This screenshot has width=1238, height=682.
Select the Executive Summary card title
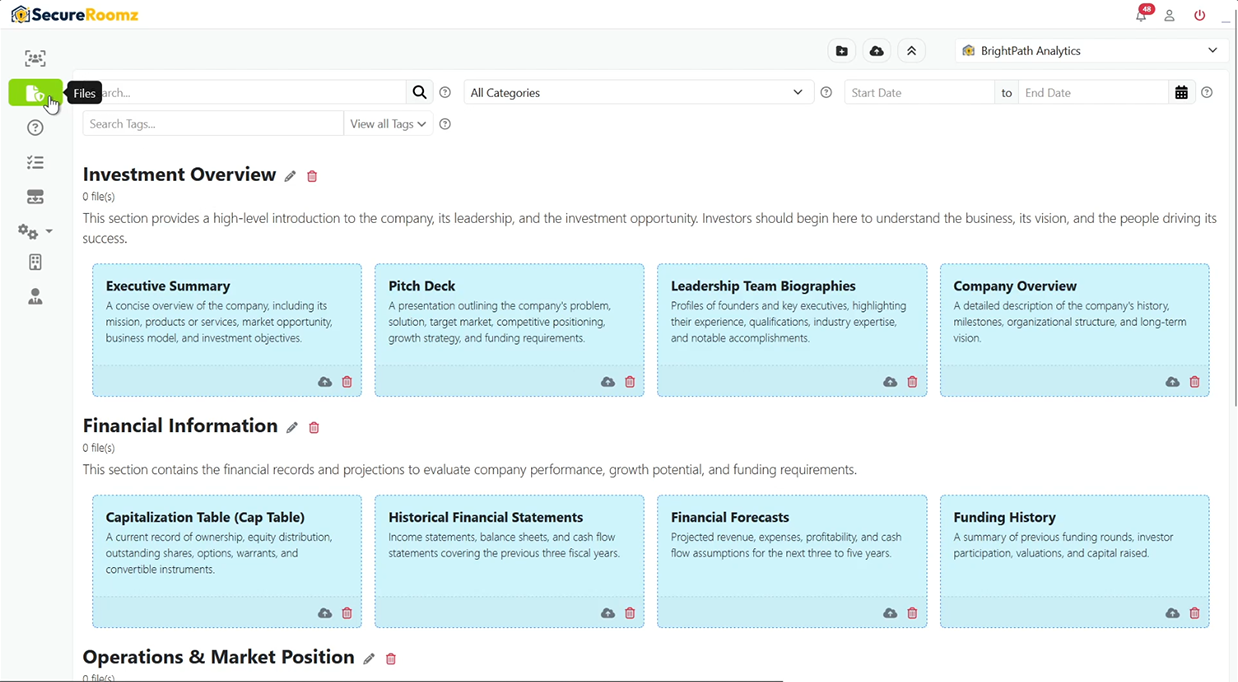pos(168,286)
